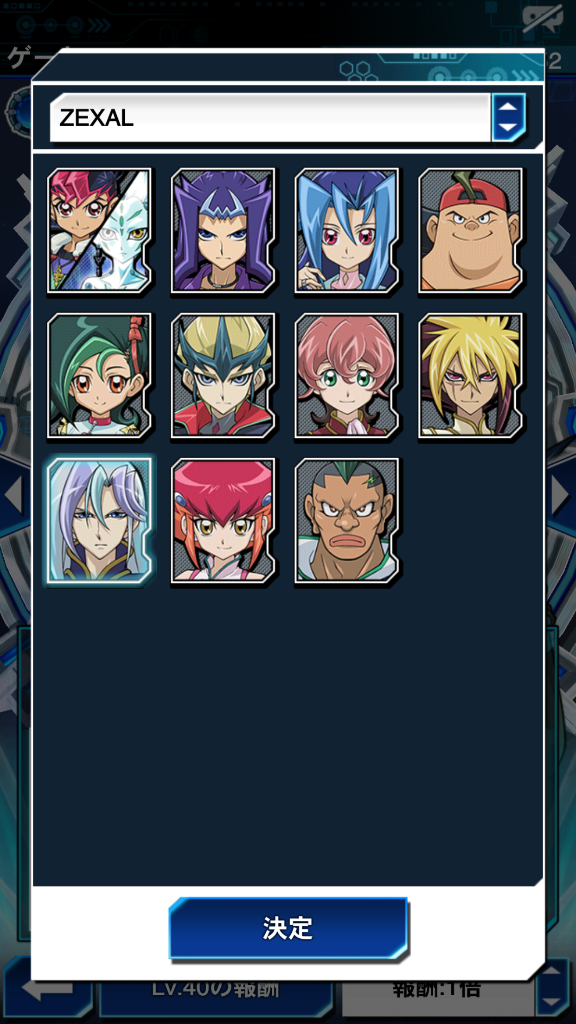
Task: Select the character wearing a red backwards cap
Action: (470, 230)
